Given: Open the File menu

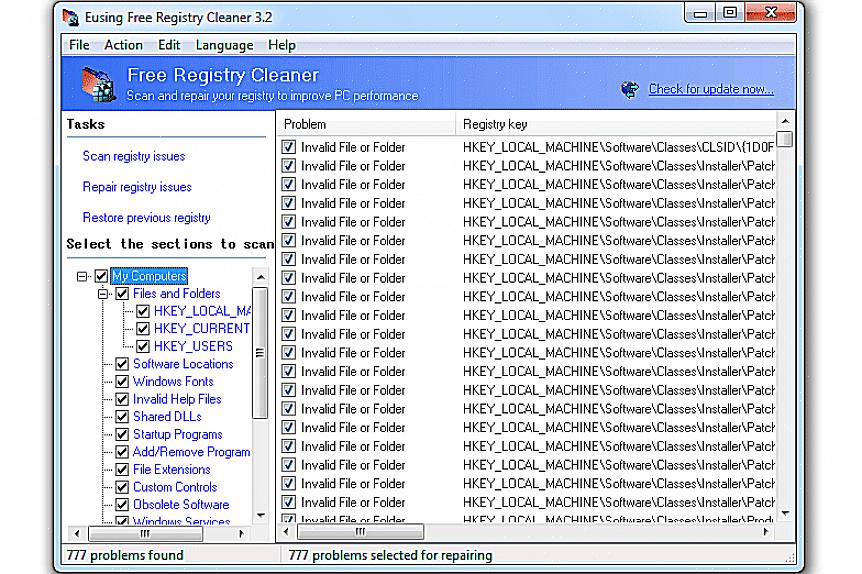Looking at the screenshot, I should pyautogui.click(x=79, y=45).
